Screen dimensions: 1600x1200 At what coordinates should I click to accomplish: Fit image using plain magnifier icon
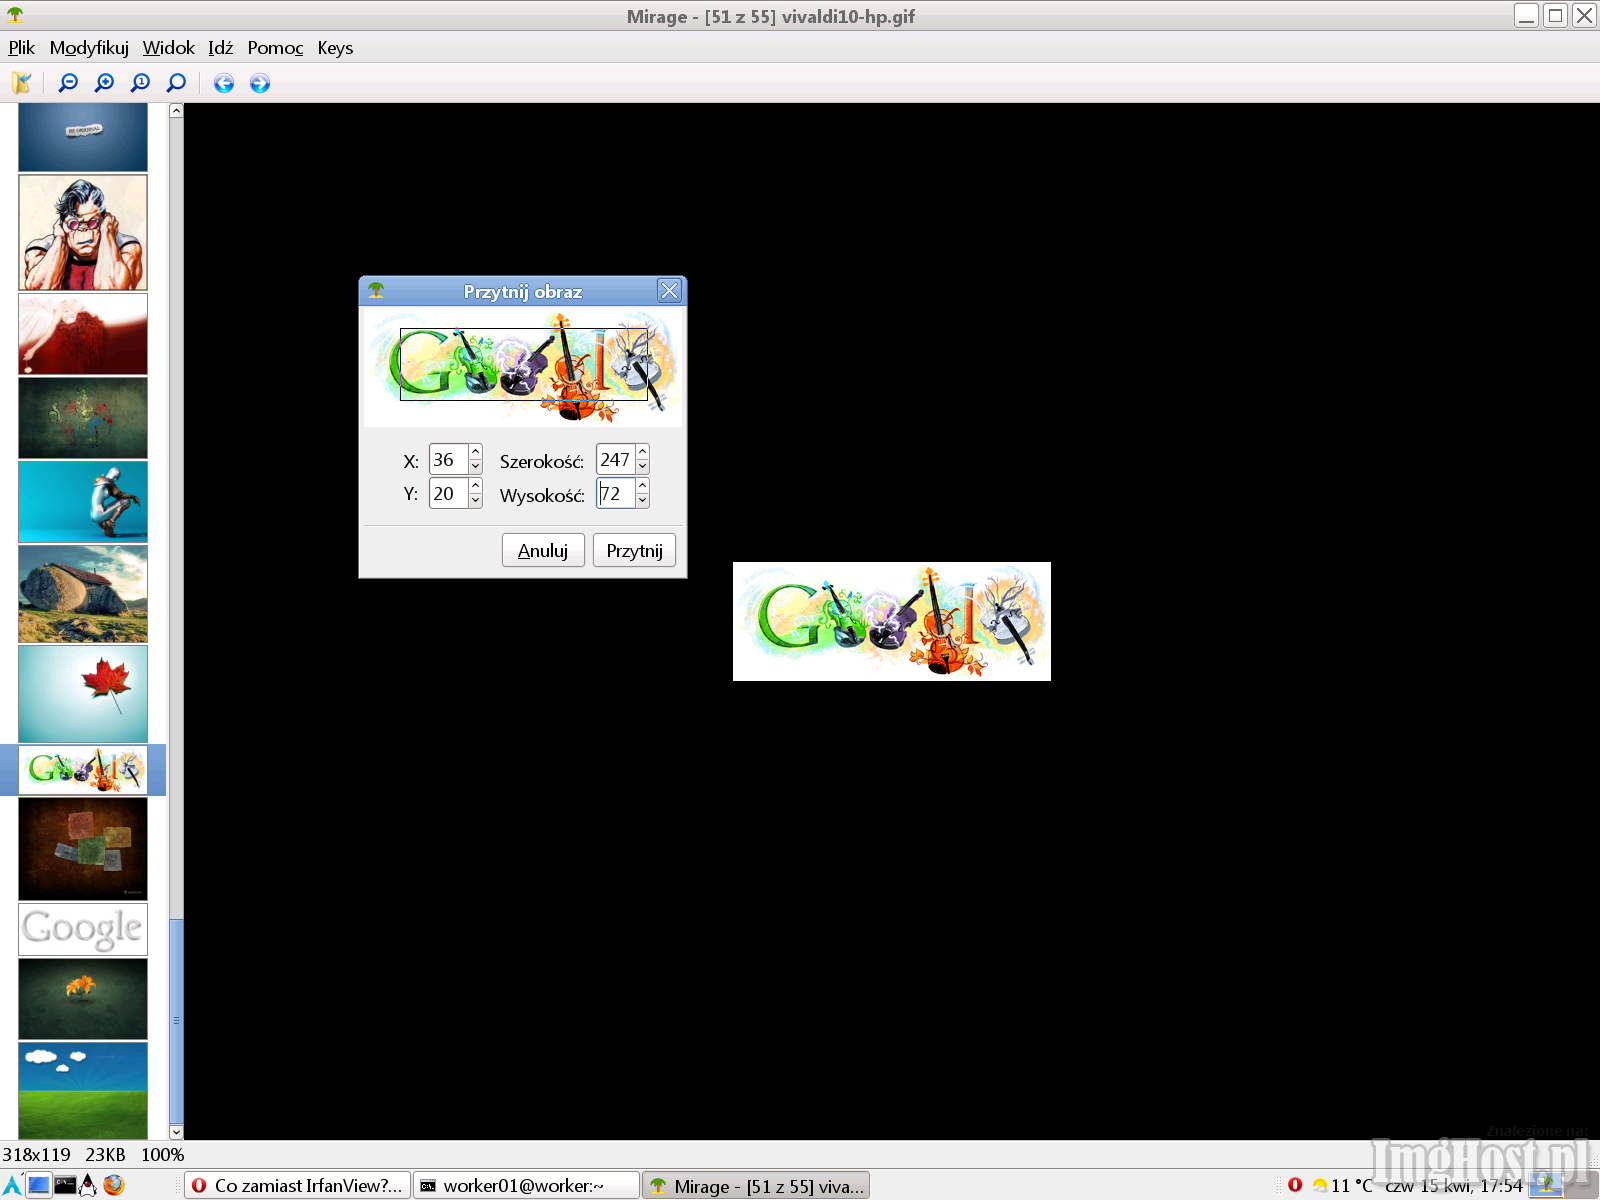tap(176, 83)
